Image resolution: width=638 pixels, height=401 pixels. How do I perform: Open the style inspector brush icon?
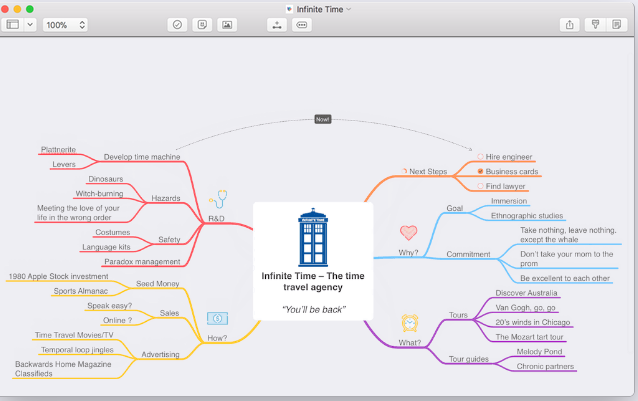click(x=595, y=24)
